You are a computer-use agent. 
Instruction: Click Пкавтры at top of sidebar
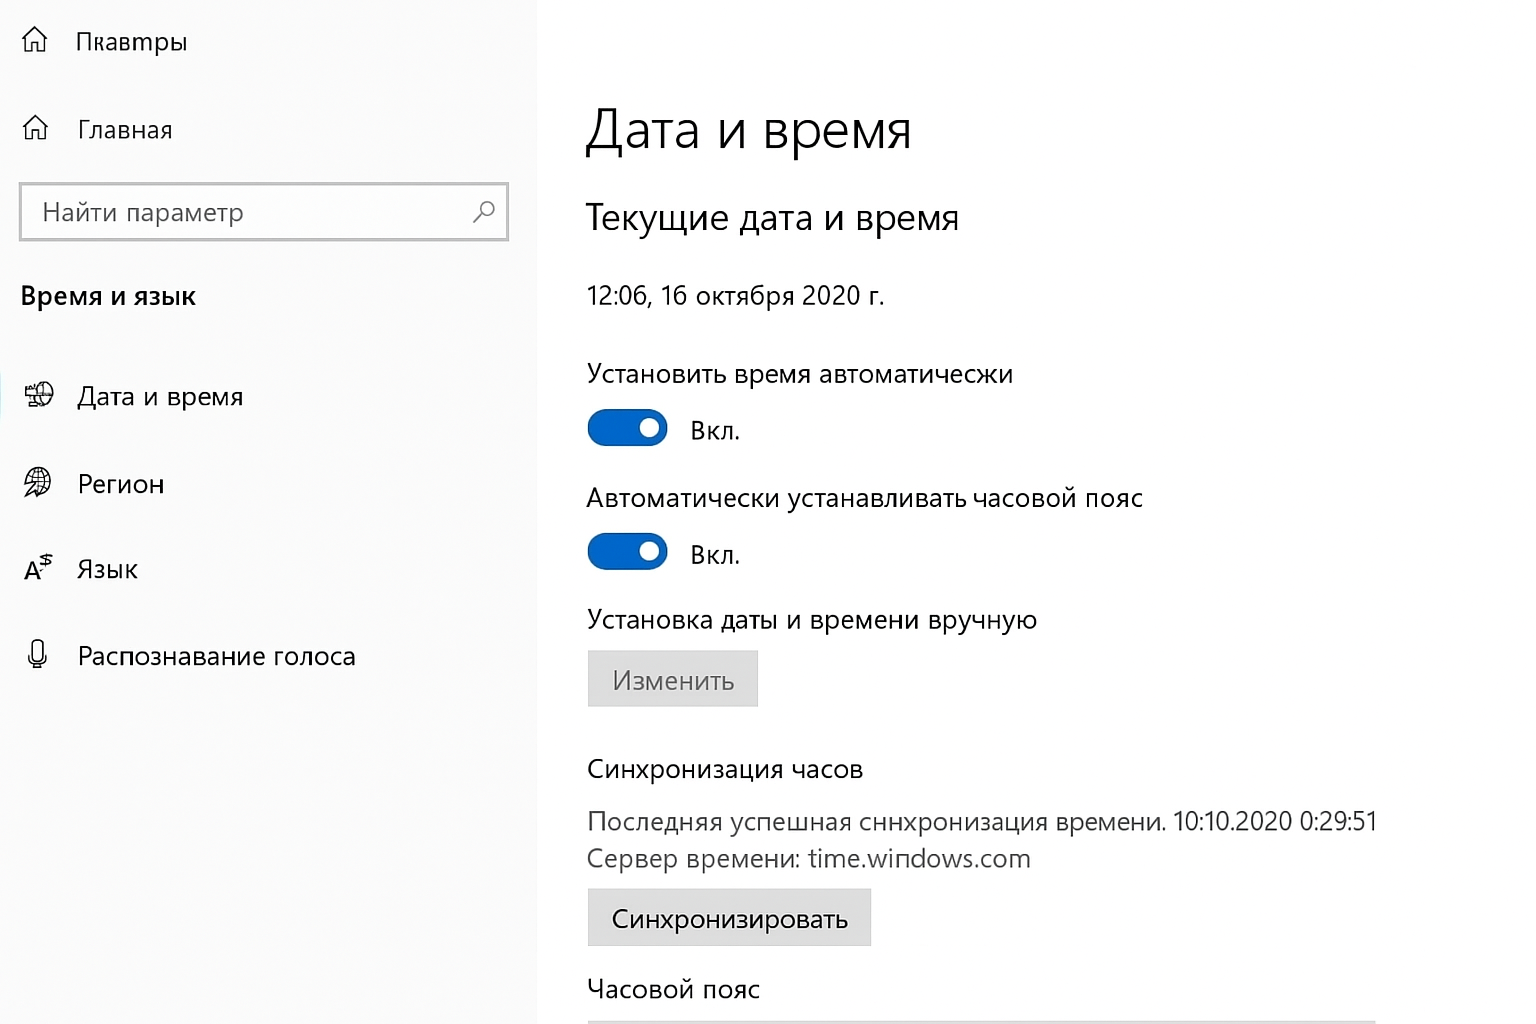pyautogui.click(x=132, y=41)
